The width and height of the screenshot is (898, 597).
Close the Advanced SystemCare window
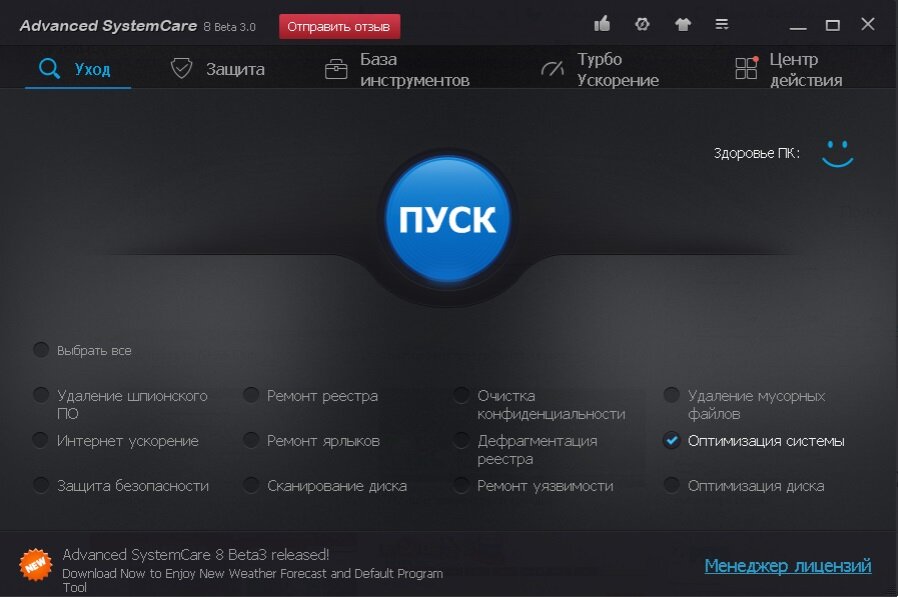click(x=868, y=24)
